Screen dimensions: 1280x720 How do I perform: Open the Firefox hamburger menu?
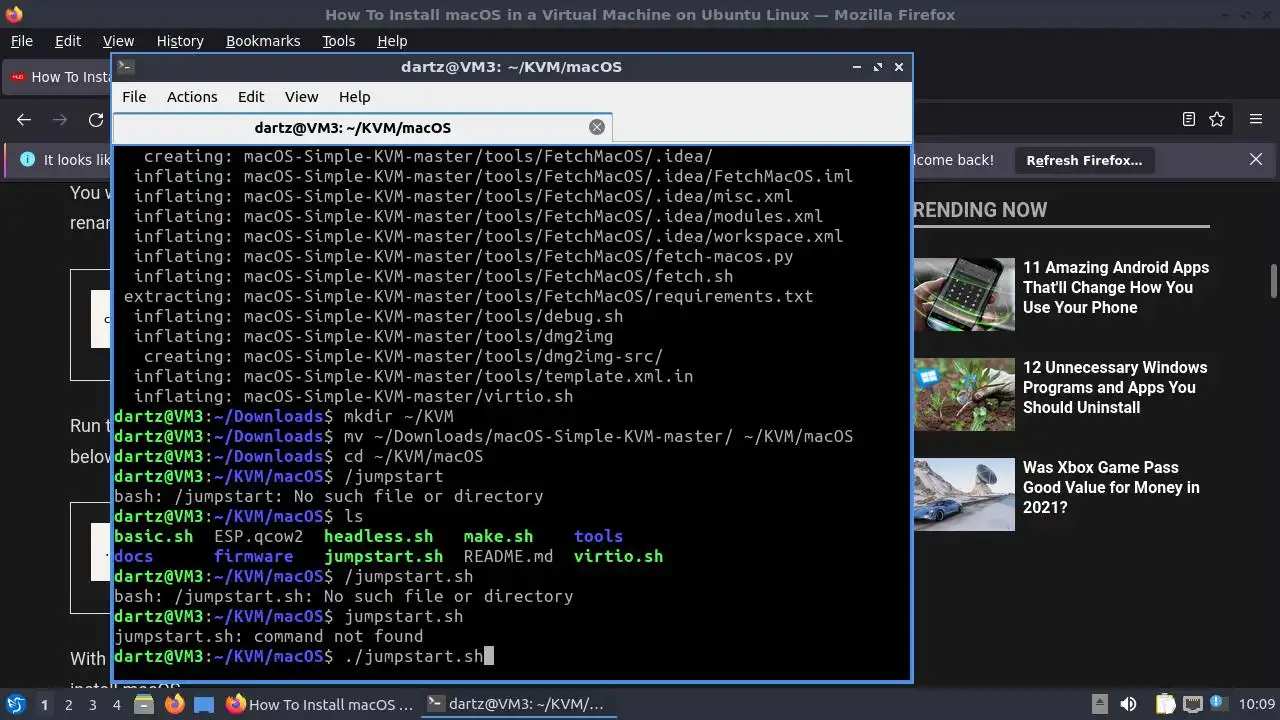[x=1256, y=119]
